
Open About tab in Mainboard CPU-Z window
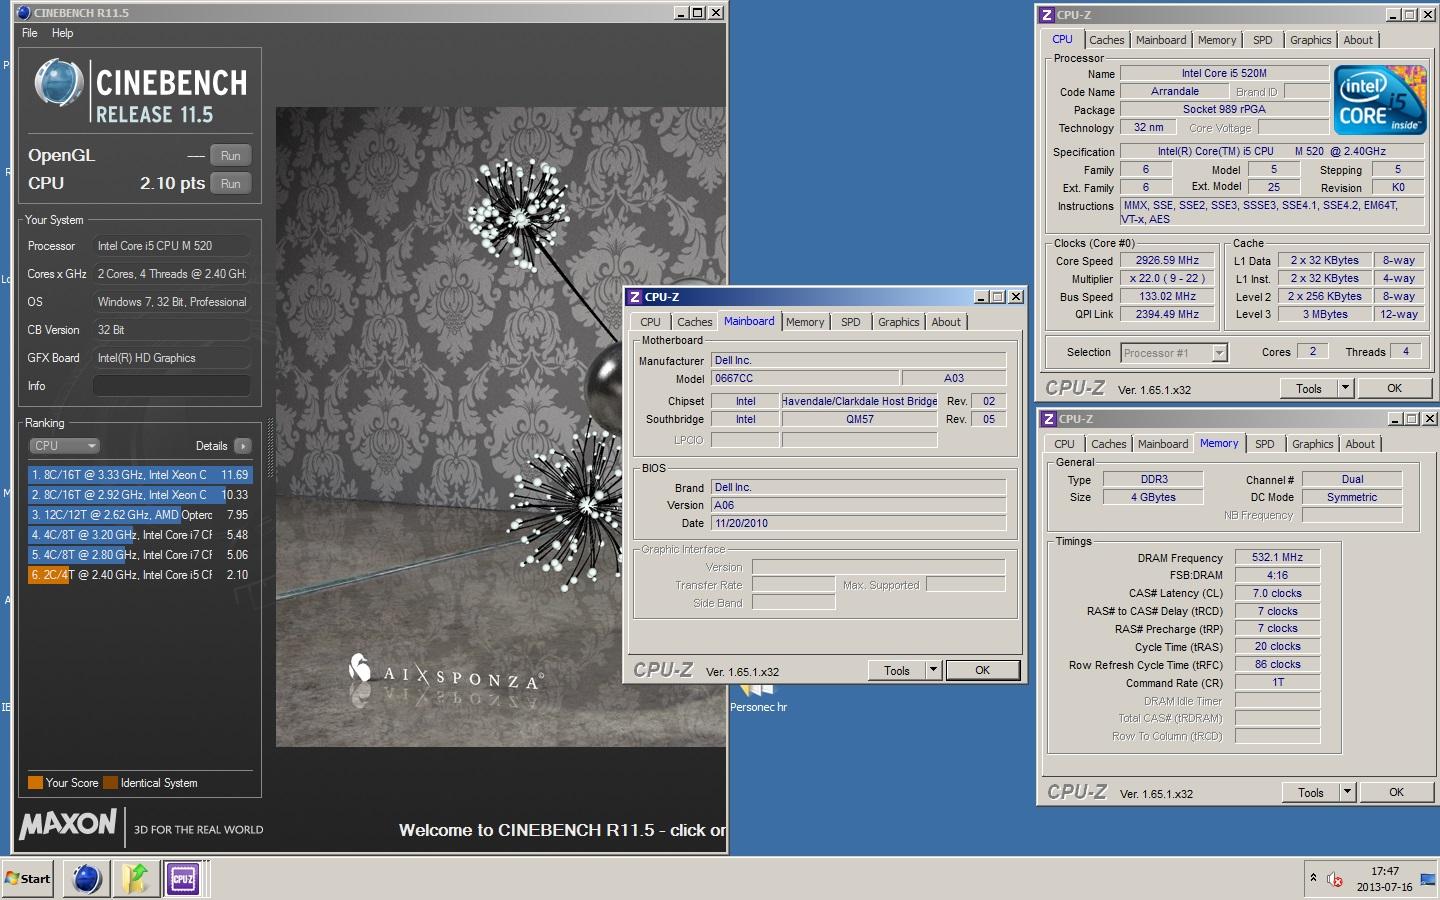(946, 322)
